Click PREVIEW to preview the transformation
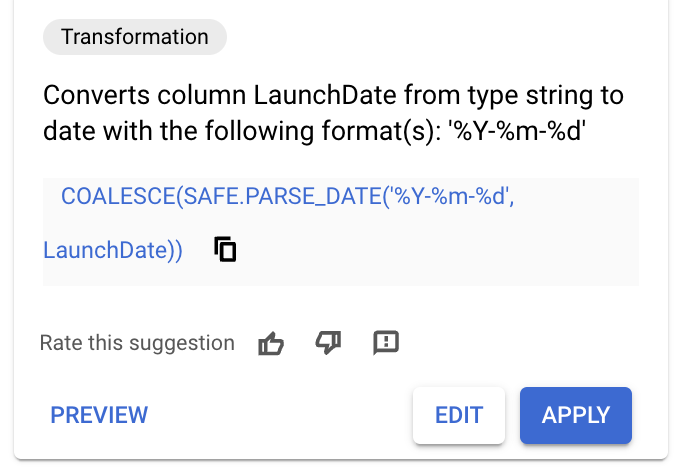 point(99,415)
